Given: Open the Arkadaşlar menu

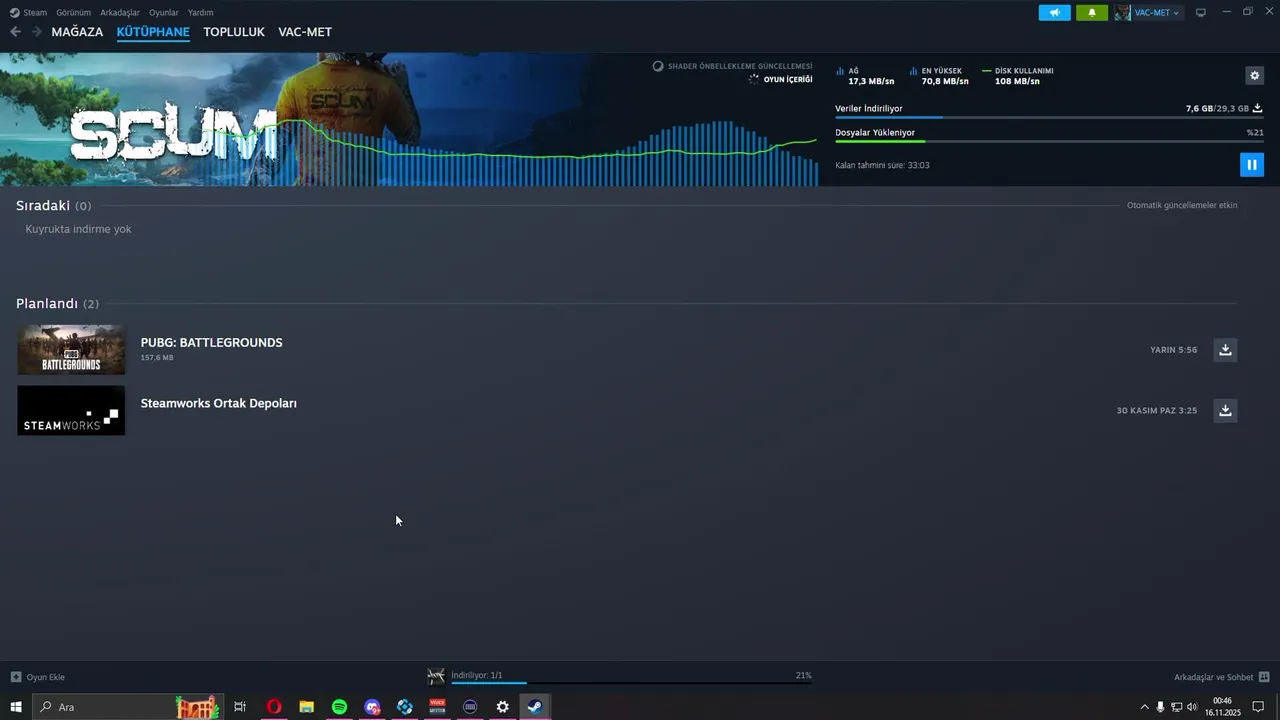Looking at the screenshot, I should 120,13.
